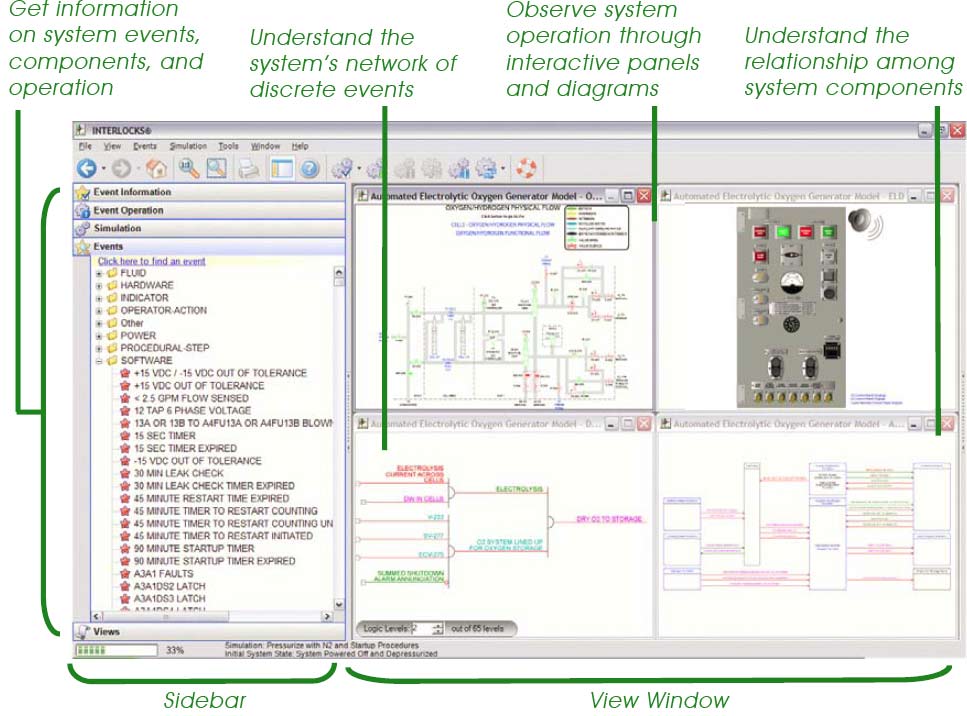Select '+15 VDC OUT OF TOLERANCE' event
This screenshot has height=716, width=967.
(199, 385)
